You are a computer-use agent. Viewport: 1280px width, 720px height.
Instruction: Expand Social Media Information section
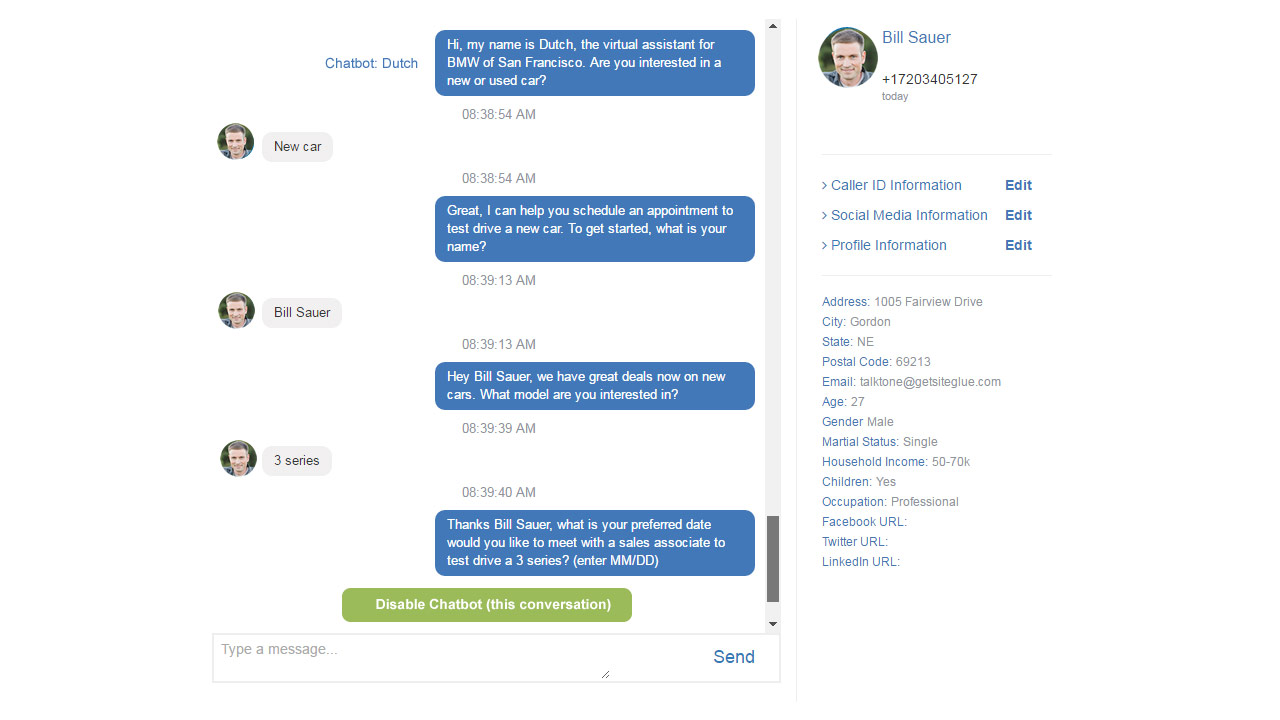click(x=904, y=215)
